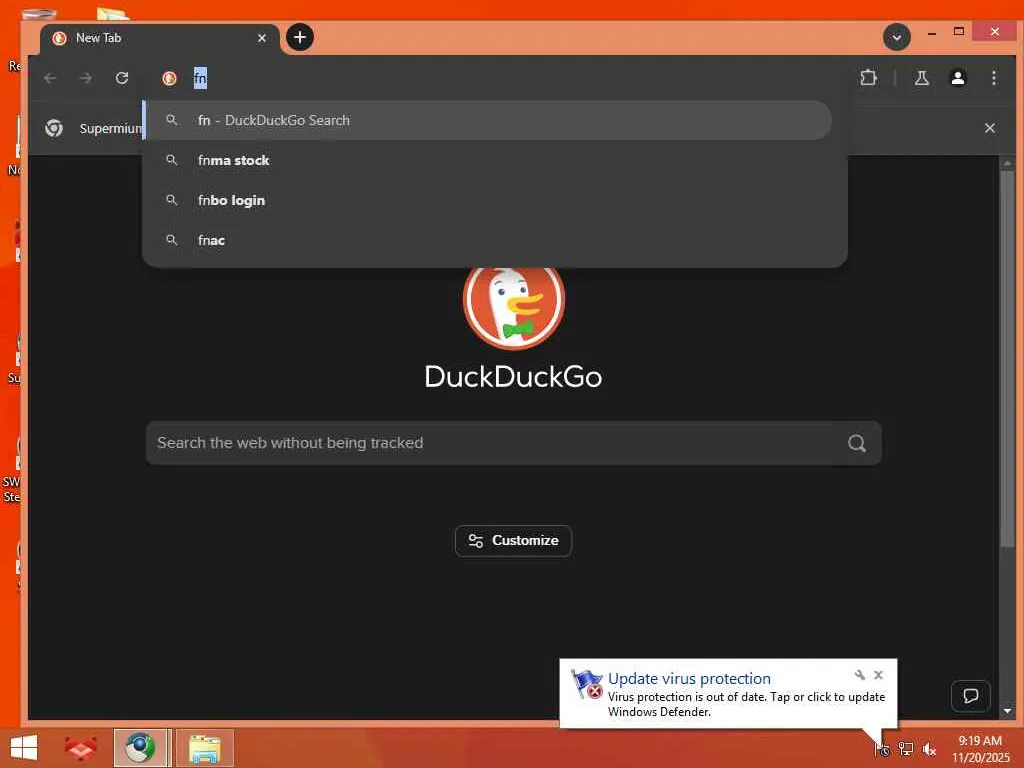Screen dimensions: 1024x768
Task: Open the red taskbar application icon
Action: [81, 748]
